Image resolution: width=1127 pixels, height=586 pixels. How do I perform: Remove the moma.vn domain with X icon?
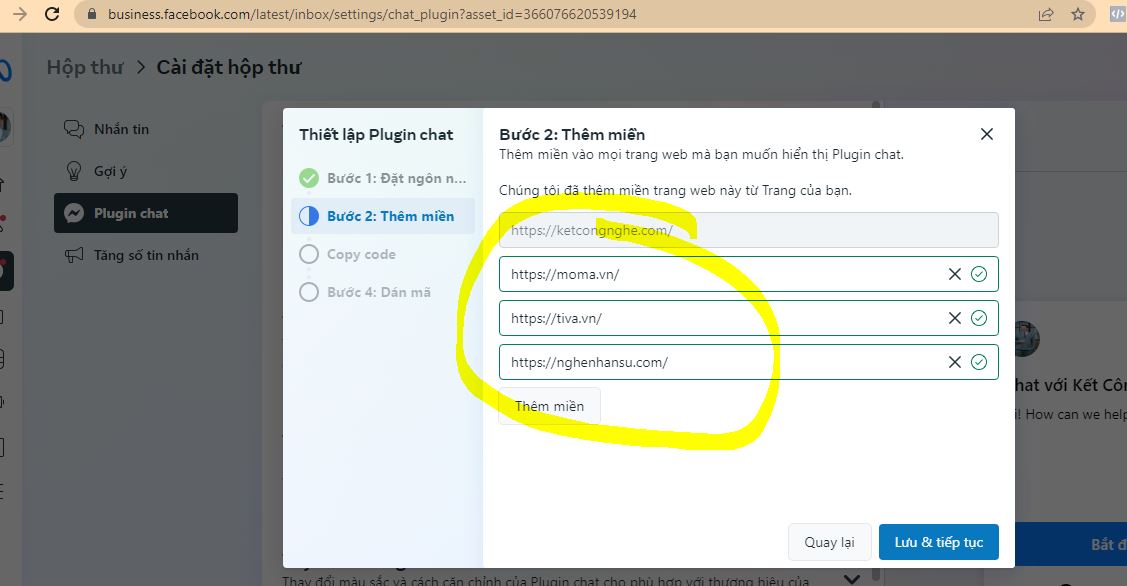(x=955, y=274)
